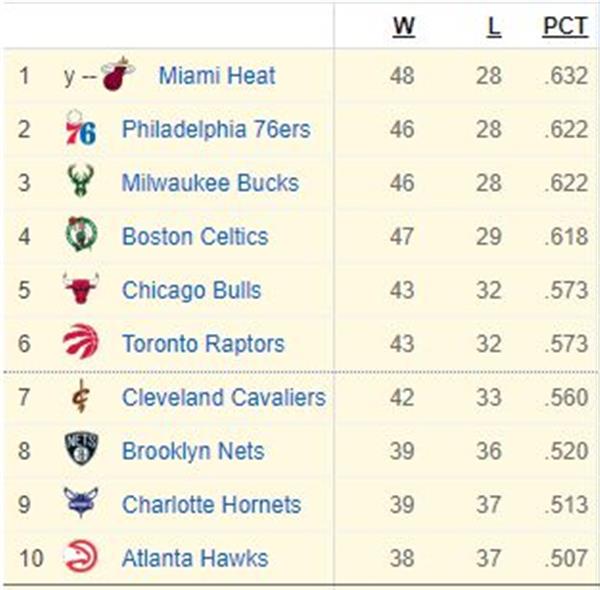The image size is (600, 590).
Task: Click the Atlanta Hawks logo
Action: (81, 556)
